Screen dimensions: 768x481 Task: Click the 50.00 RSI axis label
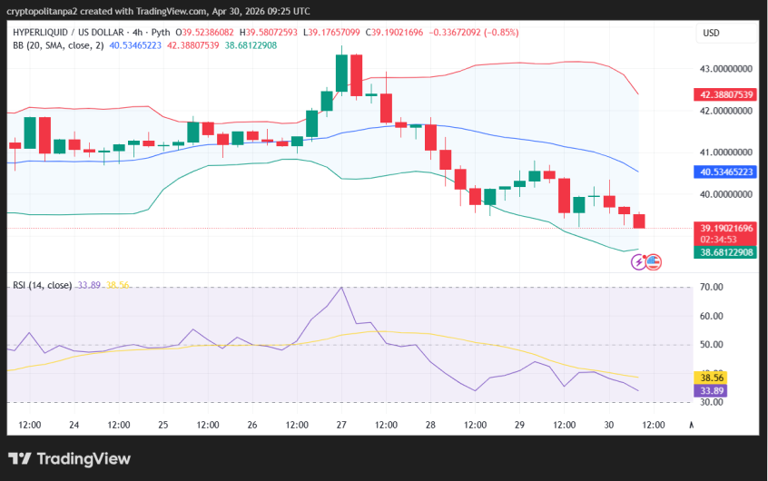click(712, 345)
